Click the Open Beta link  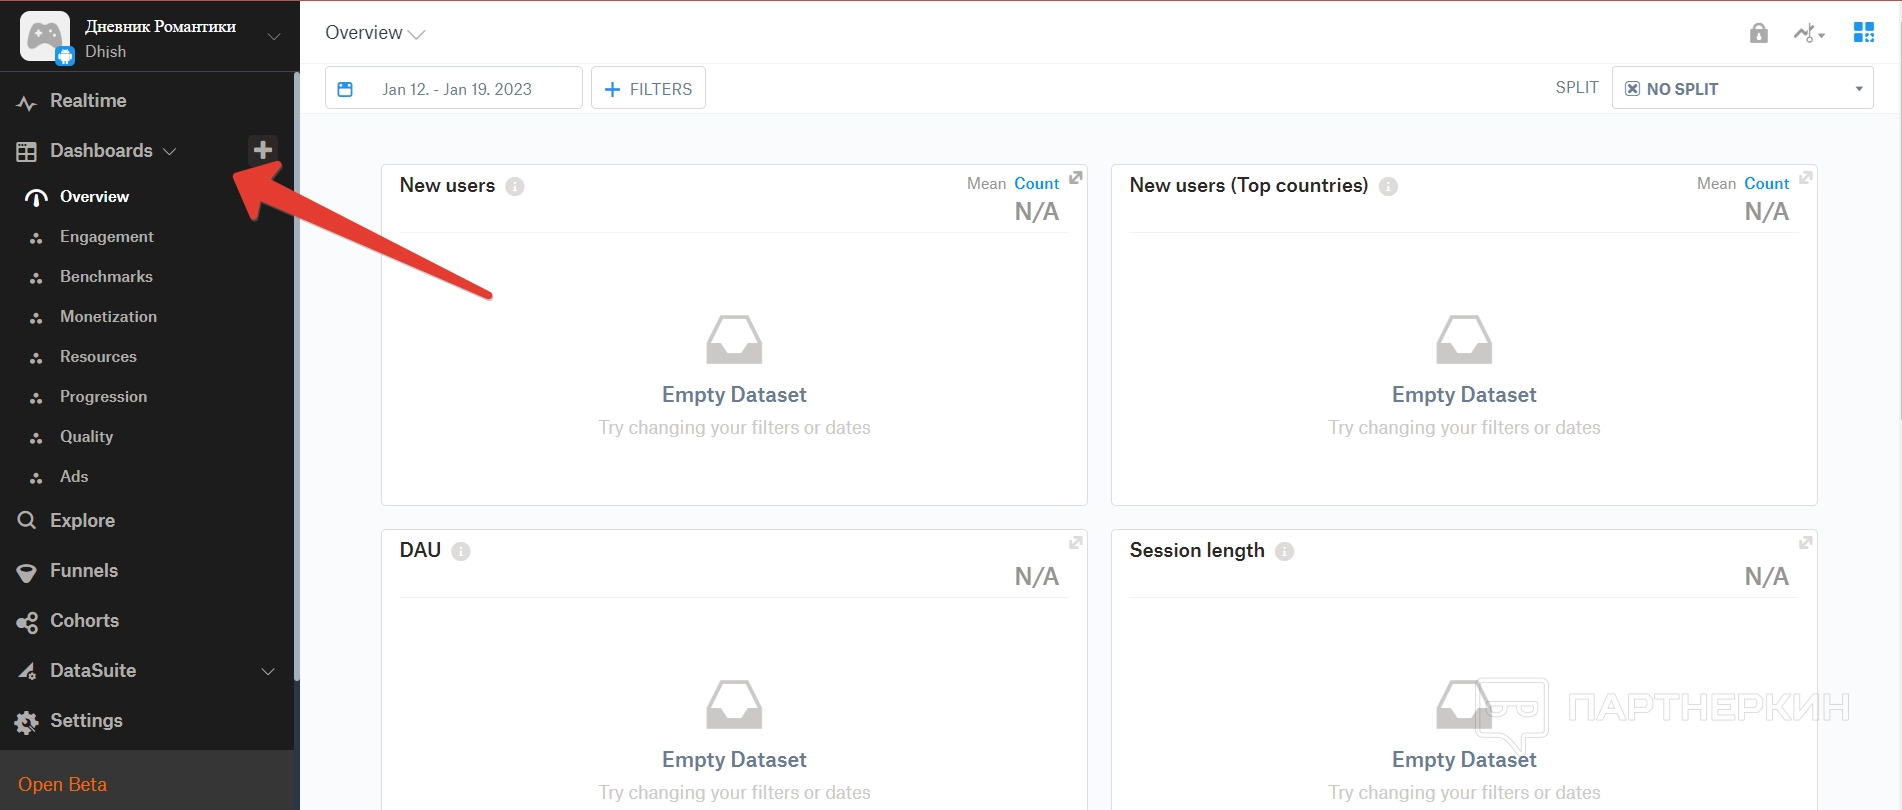62,785
